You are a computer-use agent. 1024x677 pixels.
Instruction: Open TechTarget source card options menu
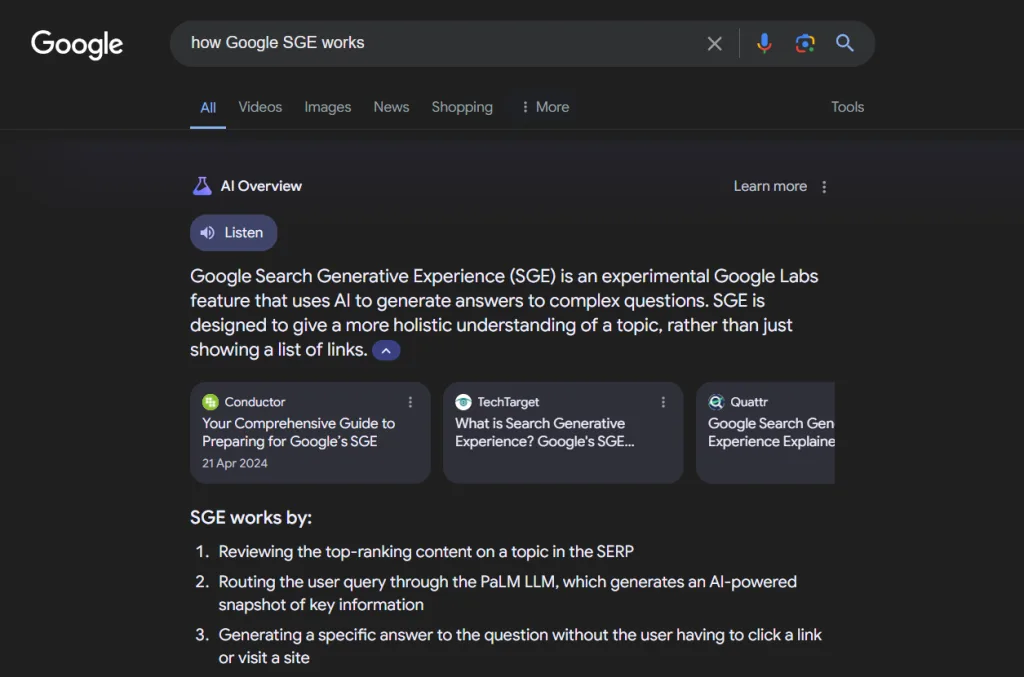coord(663,402)
